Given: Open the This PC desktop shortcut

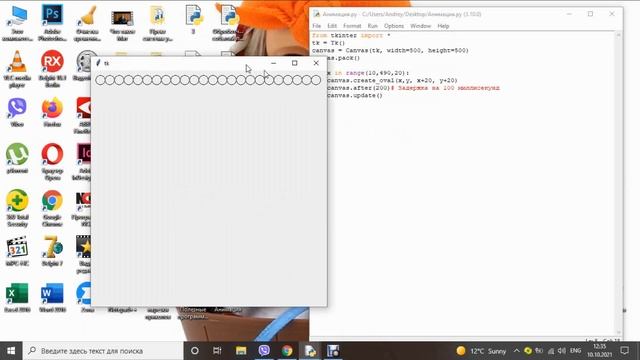Looking at the screenshot, I should point(17,22).
